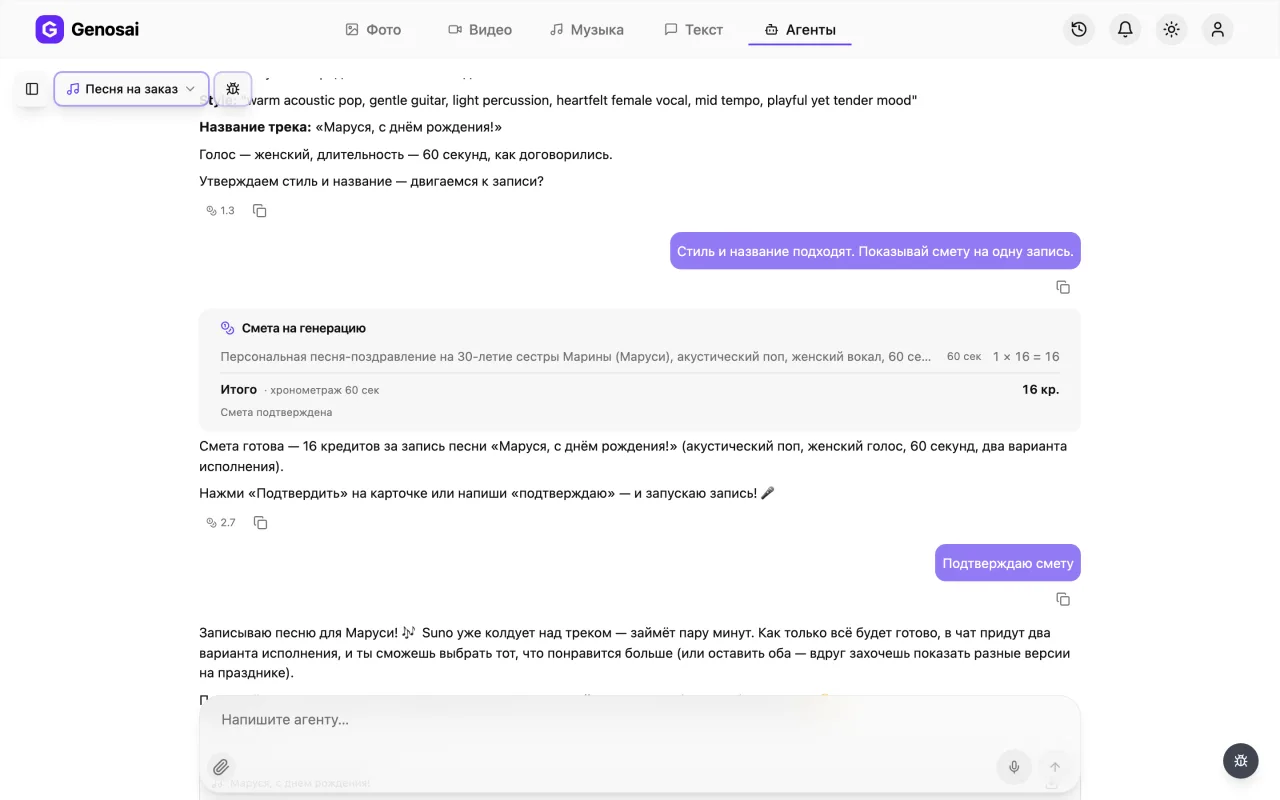Open generation history clock icon
Screen dimensions: 1280x800
coord(1079,30)
